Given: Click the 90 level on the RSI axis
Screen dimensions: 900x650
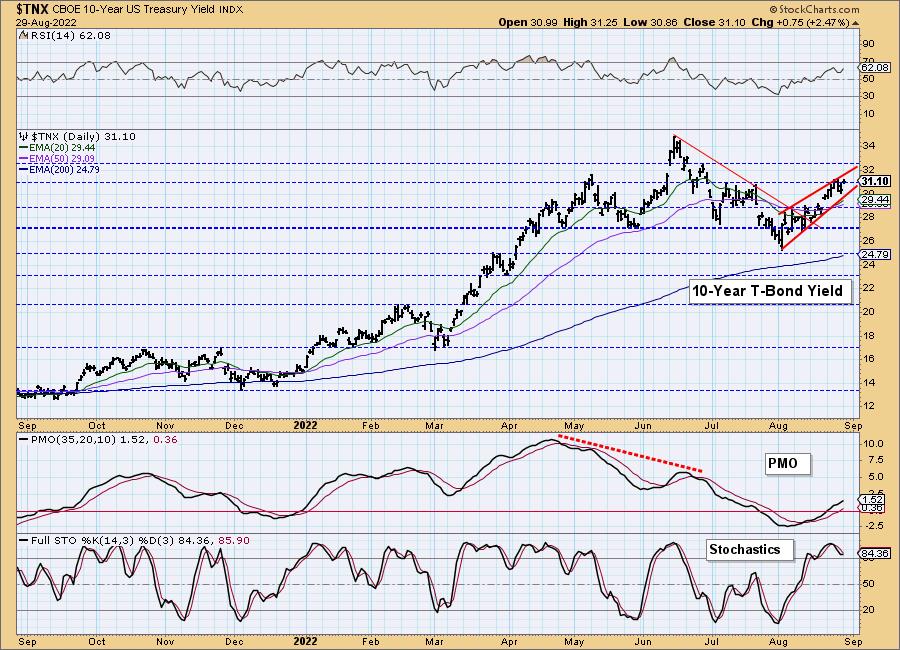Looking at the screenshot, I should (x=868, y=44).
